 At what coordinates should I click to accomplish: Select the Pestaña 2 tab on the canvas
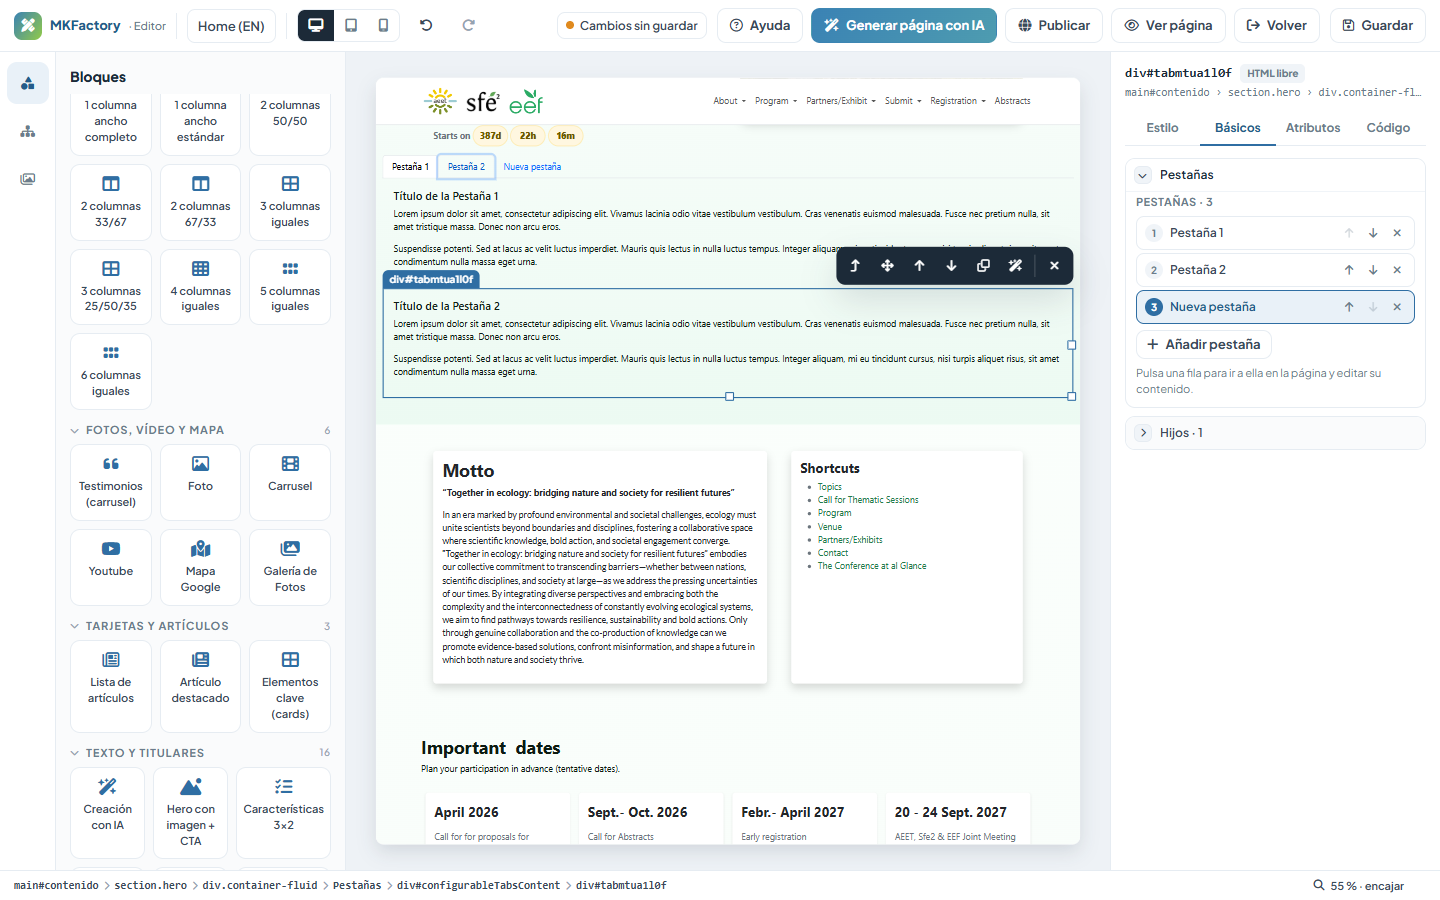[466, 167]
